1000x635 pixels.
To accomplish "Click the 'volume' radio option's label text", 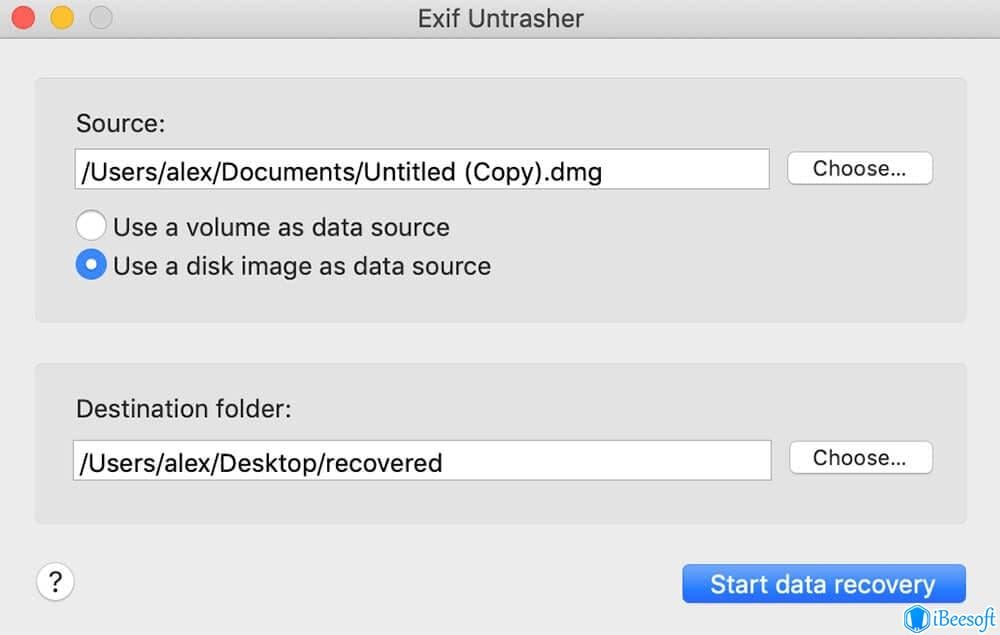I will [x=281, y=227].
